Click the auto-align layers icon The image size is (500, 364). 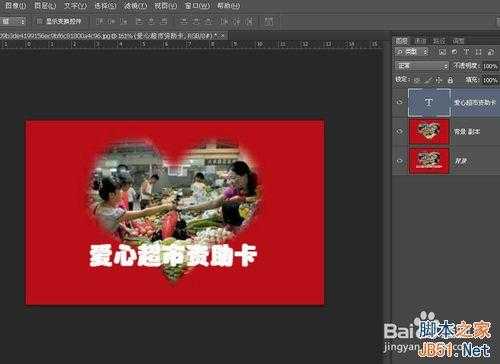point(269,21)
